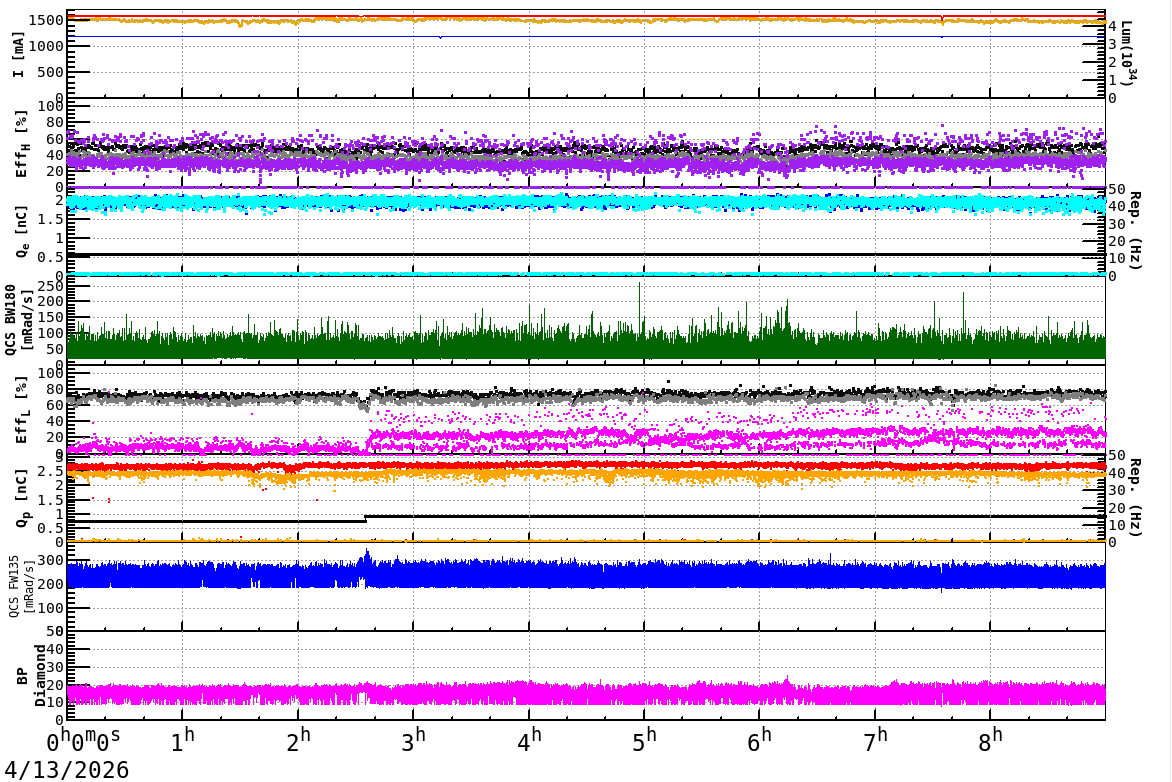Select the "300" tick on the QCS FW135 axis
Viewport: 1172px width, 782px height.
[x=50, y=561]
